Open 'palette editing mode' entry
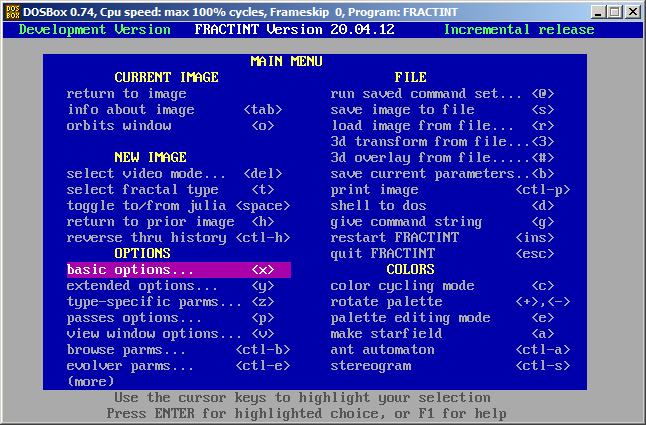This screenshot has height=425, width=646. click(442, 318)
